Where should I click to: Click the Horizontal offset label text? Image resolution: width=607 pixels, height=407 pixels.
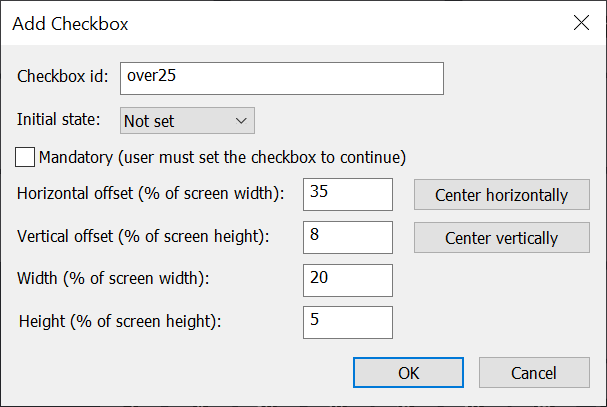point(152,194)
